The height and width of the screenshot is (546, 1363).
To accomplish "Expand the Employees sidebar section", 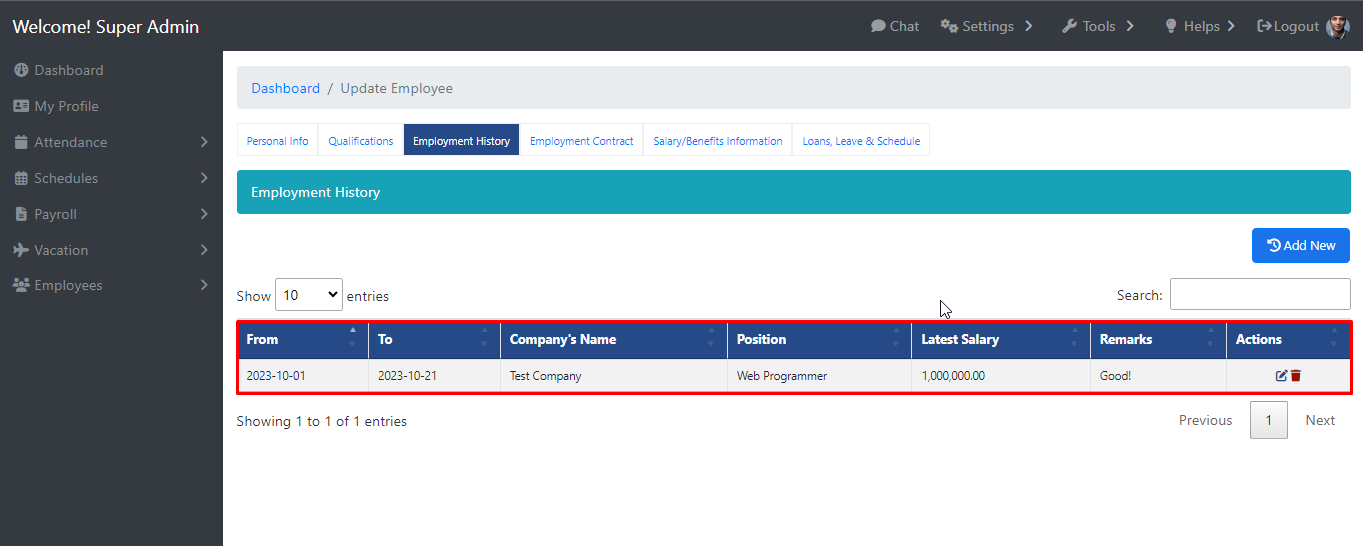I will (111, 285).
